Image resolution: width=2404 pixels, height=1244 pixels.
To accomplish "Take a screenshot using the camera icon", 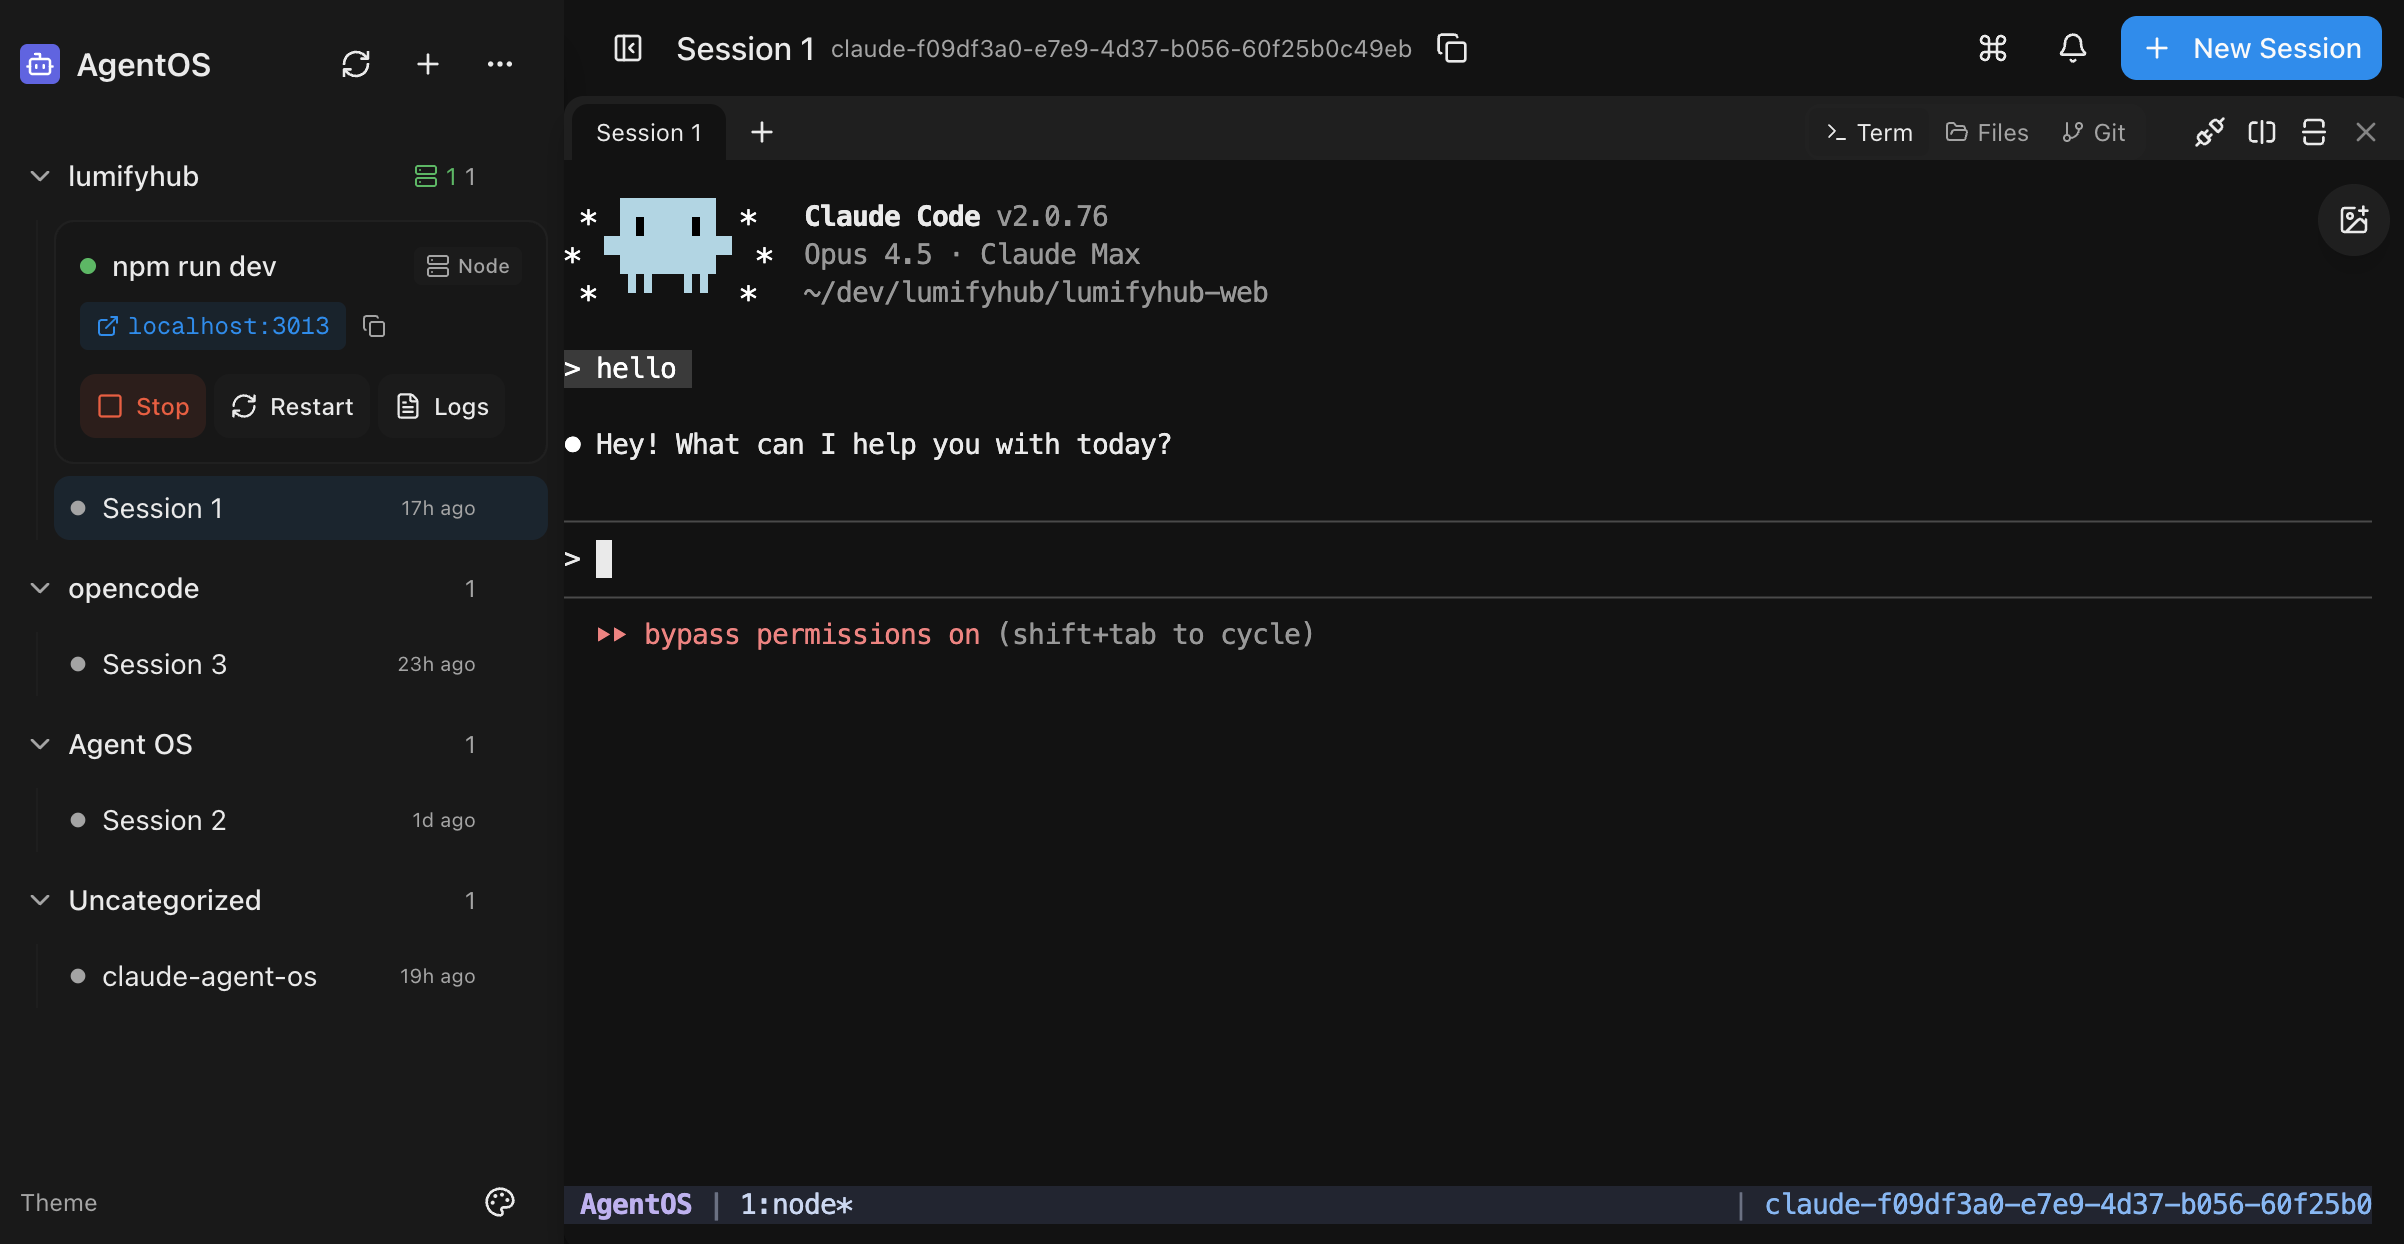I will (2354, 220).
